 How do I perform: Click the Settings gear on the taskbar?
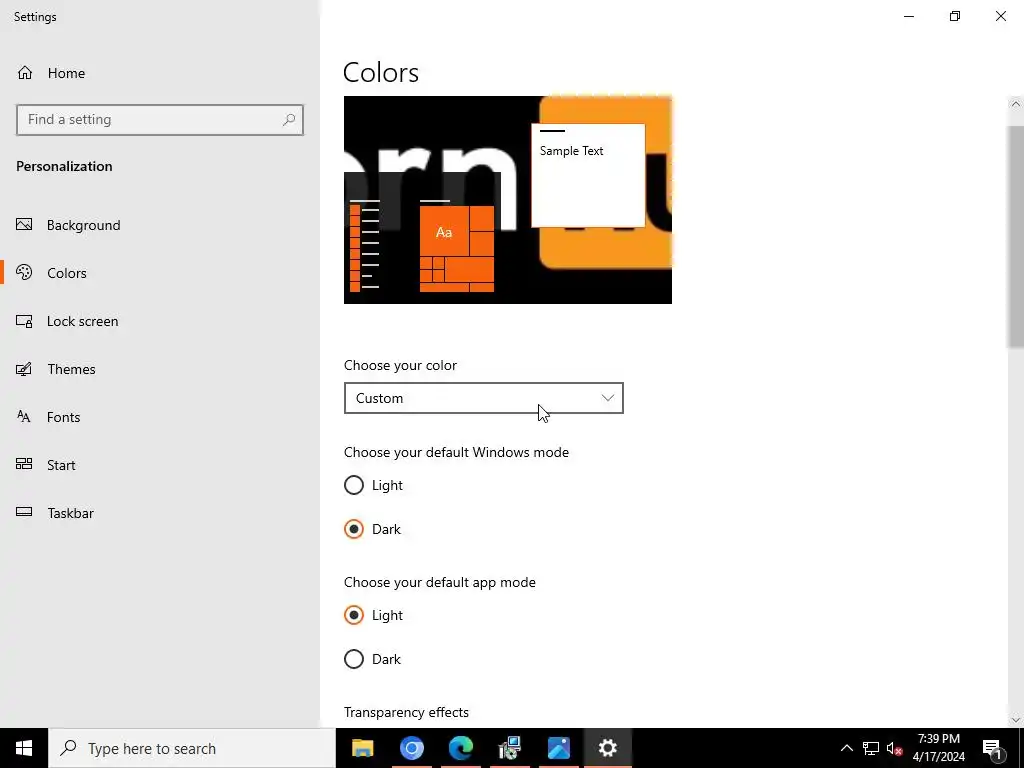pyautogui.click(x=607, y=748)
